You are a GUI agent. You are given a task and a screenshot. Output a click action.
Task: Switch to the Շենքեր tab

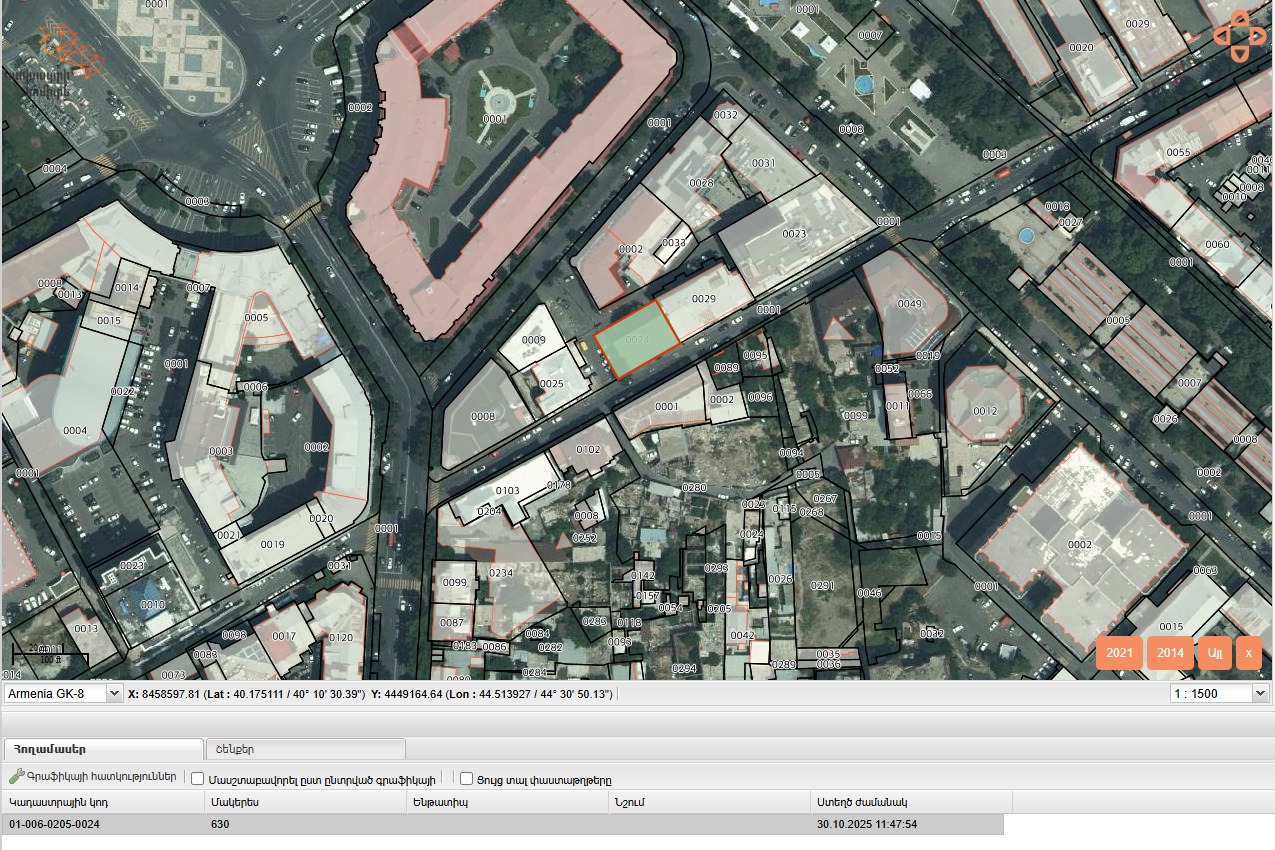pyautogui.click(x=305, y=749)
